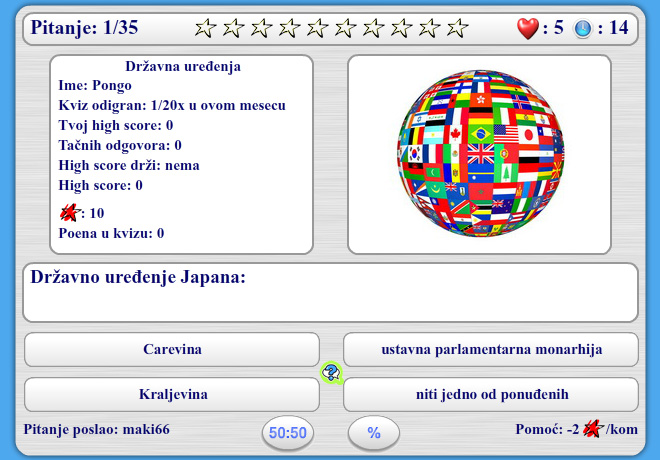The height and width of the screenshot is (460, 660).
Task: Choose the answer 'Carevina'
Action: (172, 349)
